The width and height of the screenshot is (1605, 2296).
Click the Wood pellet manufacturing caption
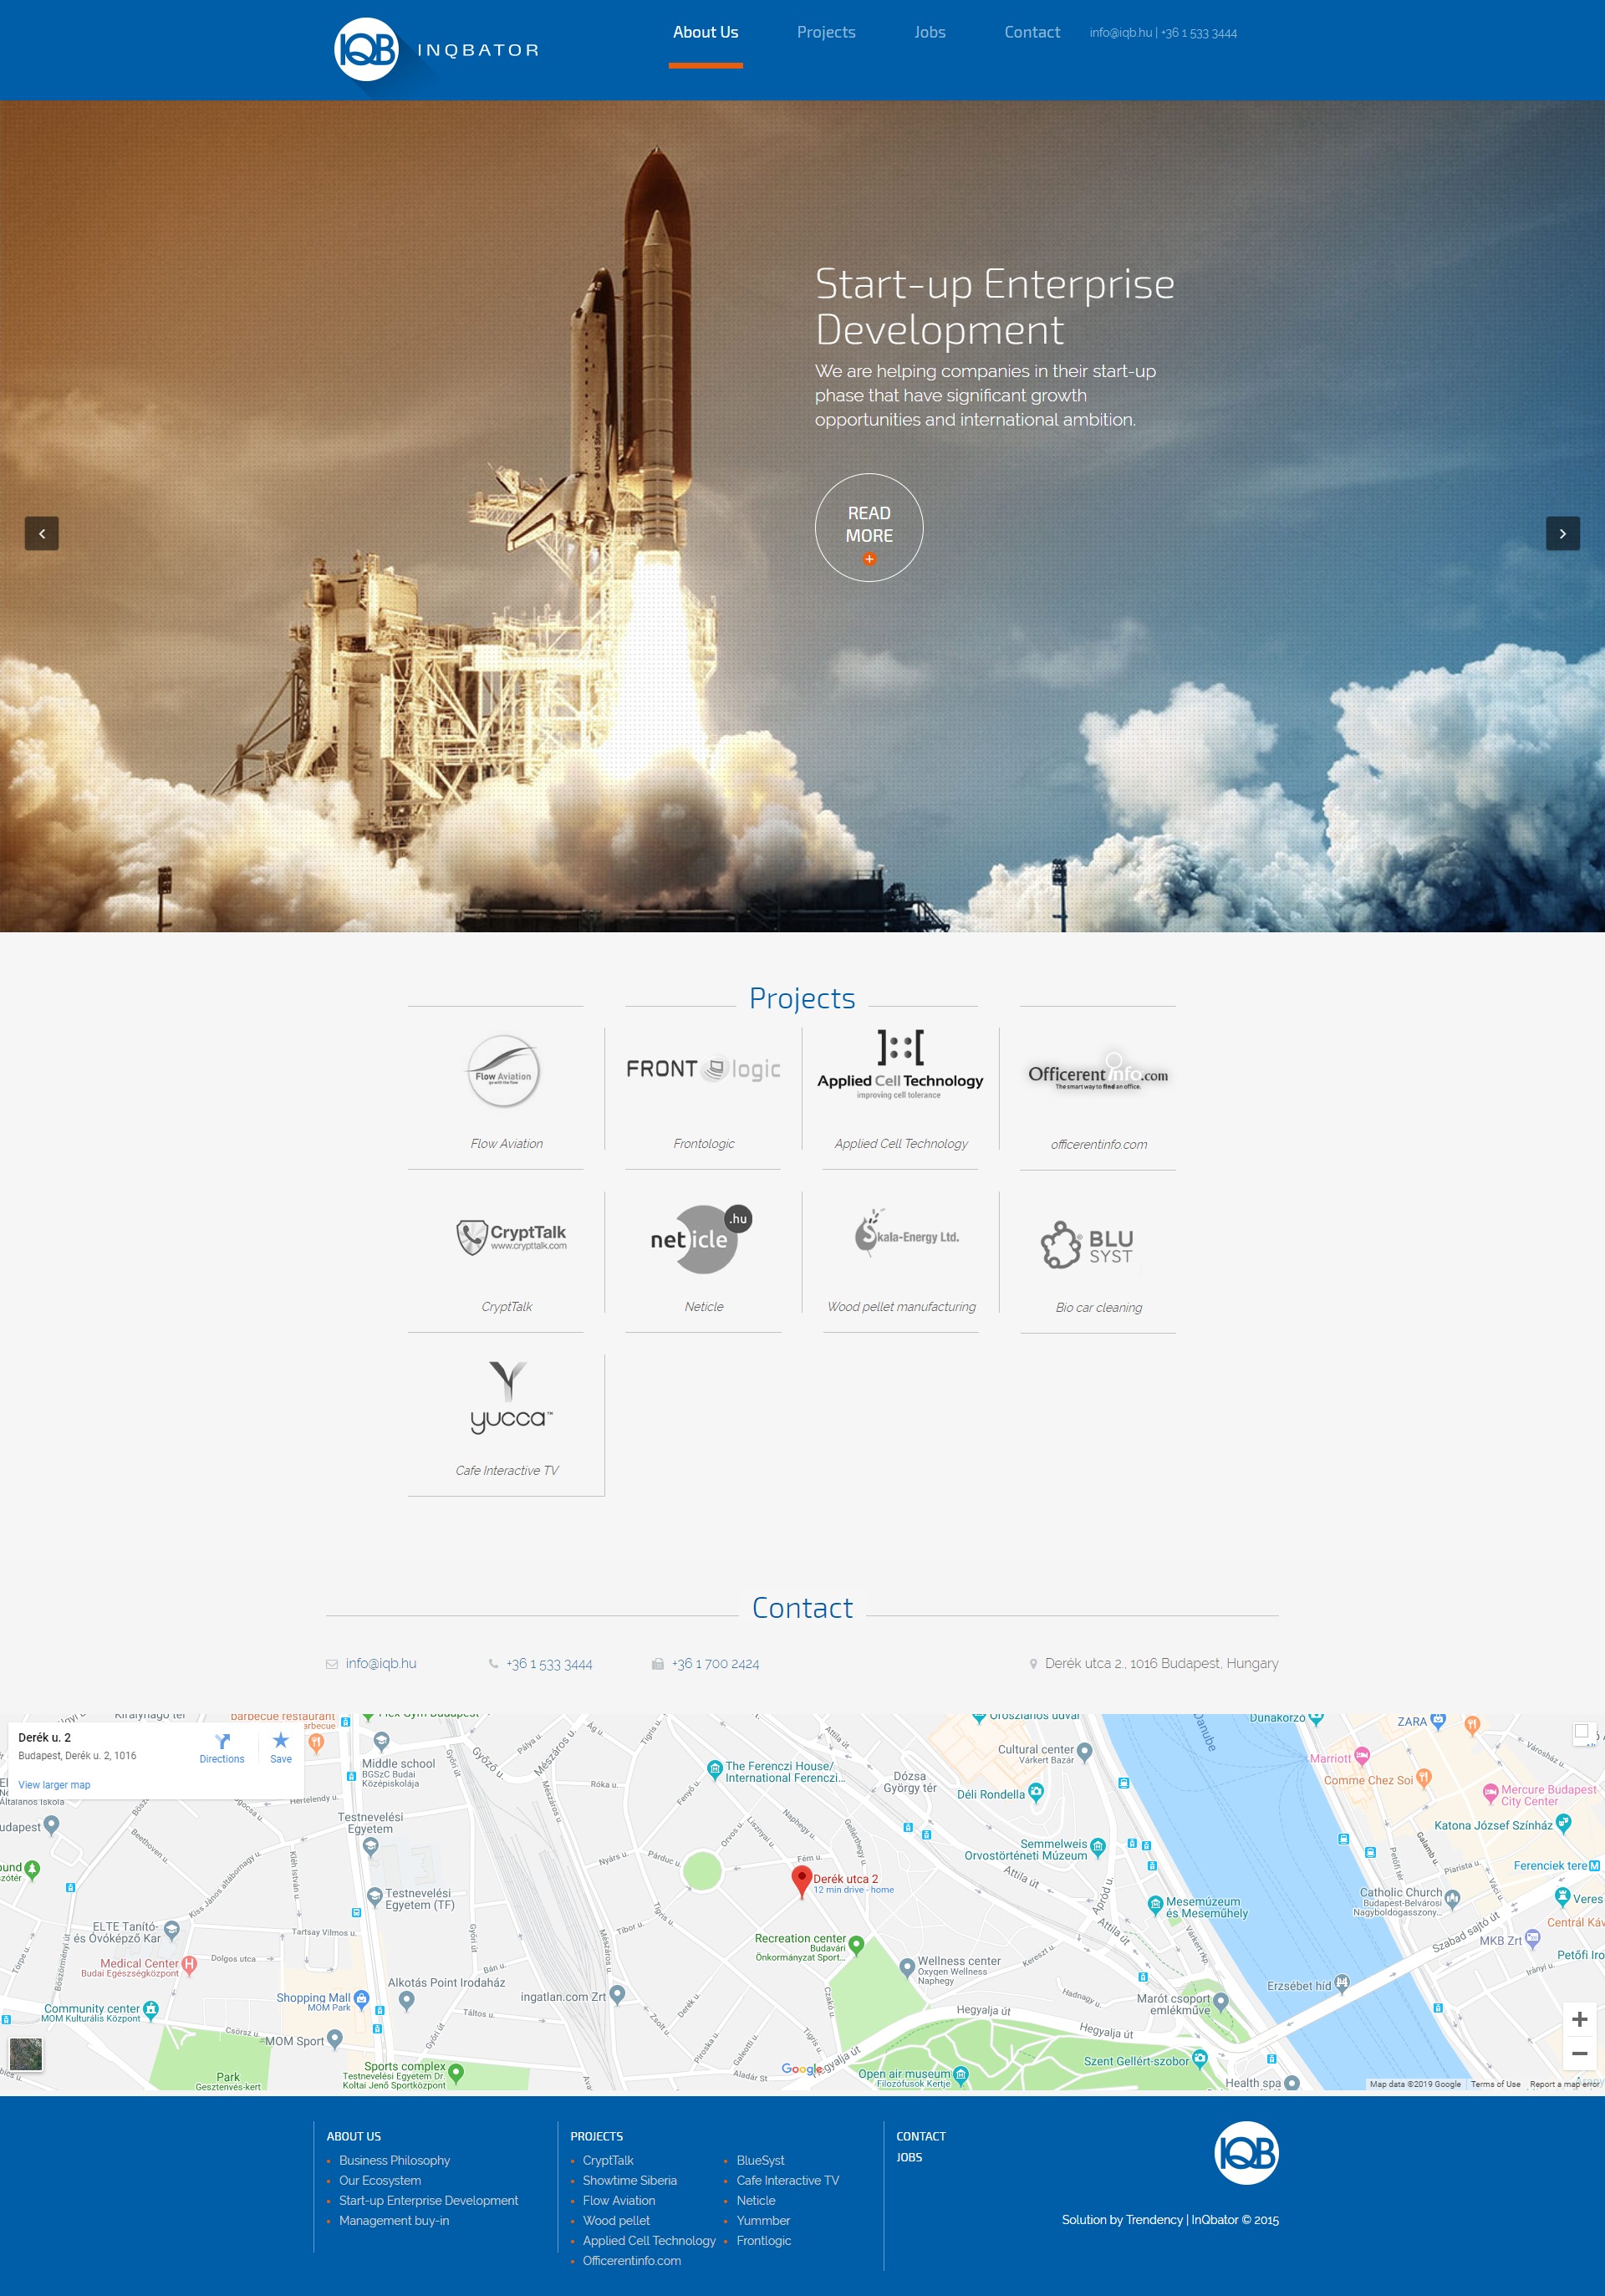click(x=901, y=1306)
